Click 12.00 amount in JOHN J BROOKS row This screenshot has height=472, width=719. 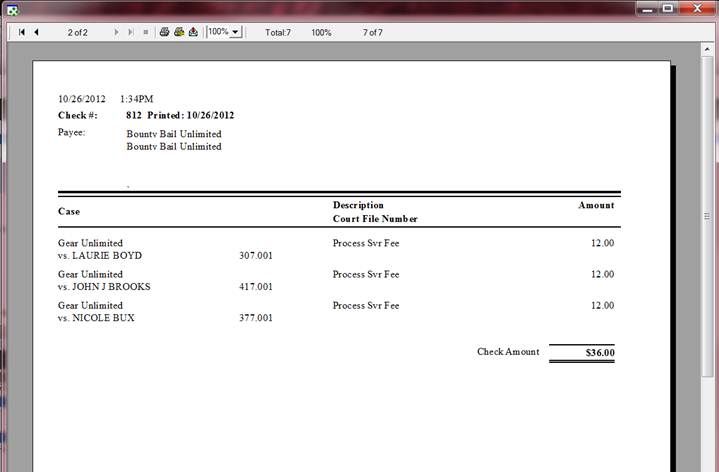603,274
